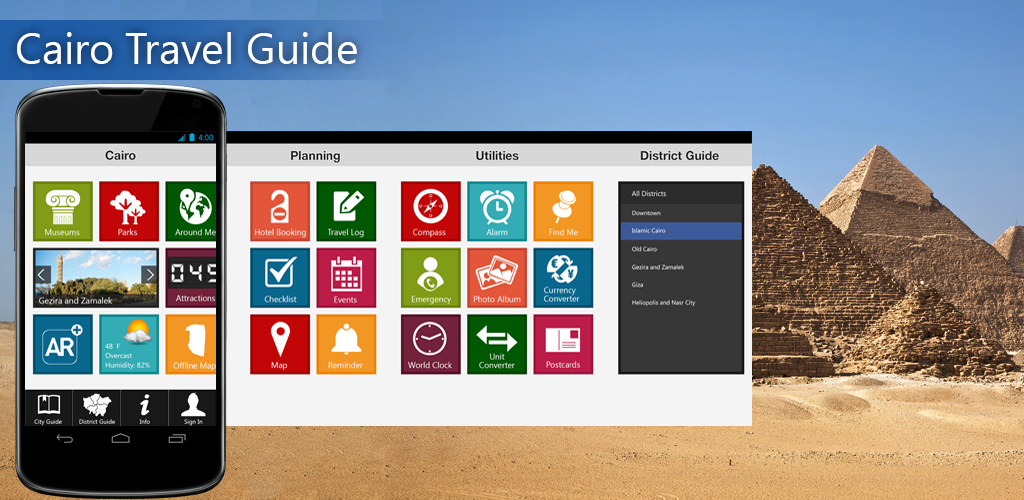Select All Districts in district list
Viewport: 1024px width, 500px height.
pos(680,194)
